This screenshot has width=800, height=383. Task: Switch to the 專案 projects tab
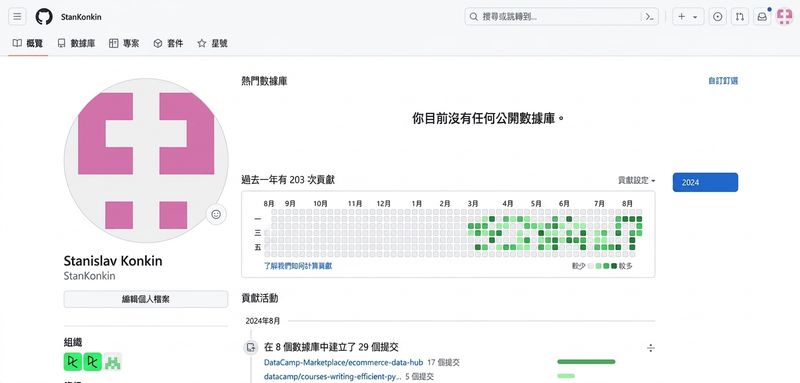pyautogui.click(x=124, y=43)
